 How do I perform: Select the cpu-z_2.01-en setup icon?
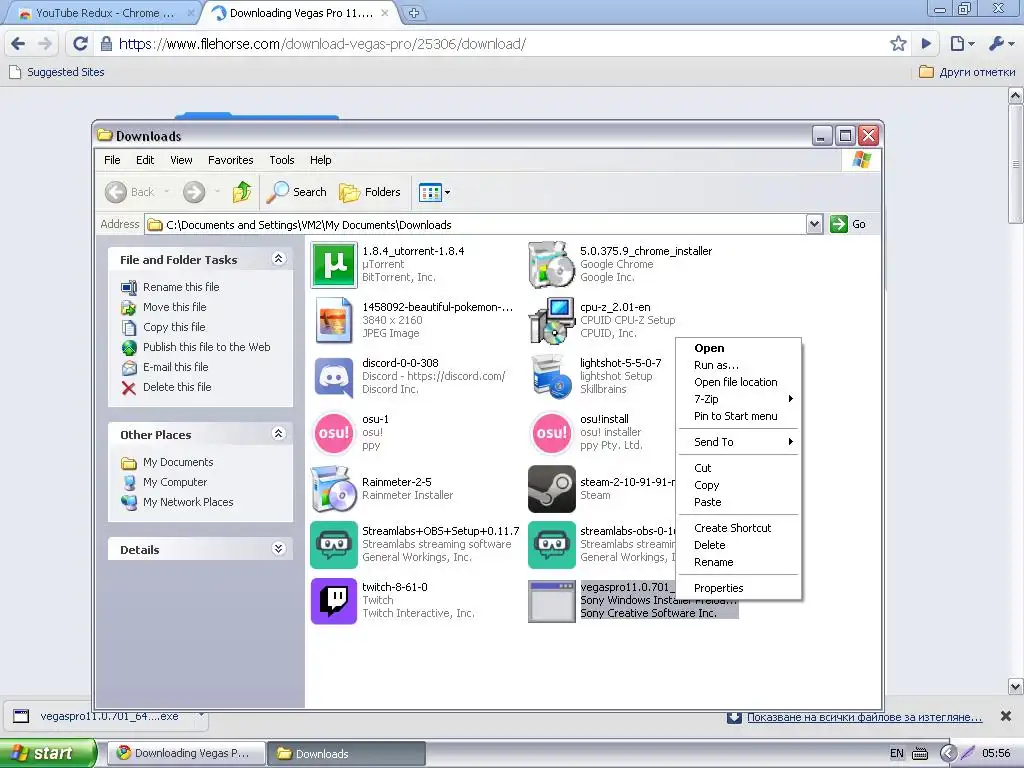pos(551,321)
